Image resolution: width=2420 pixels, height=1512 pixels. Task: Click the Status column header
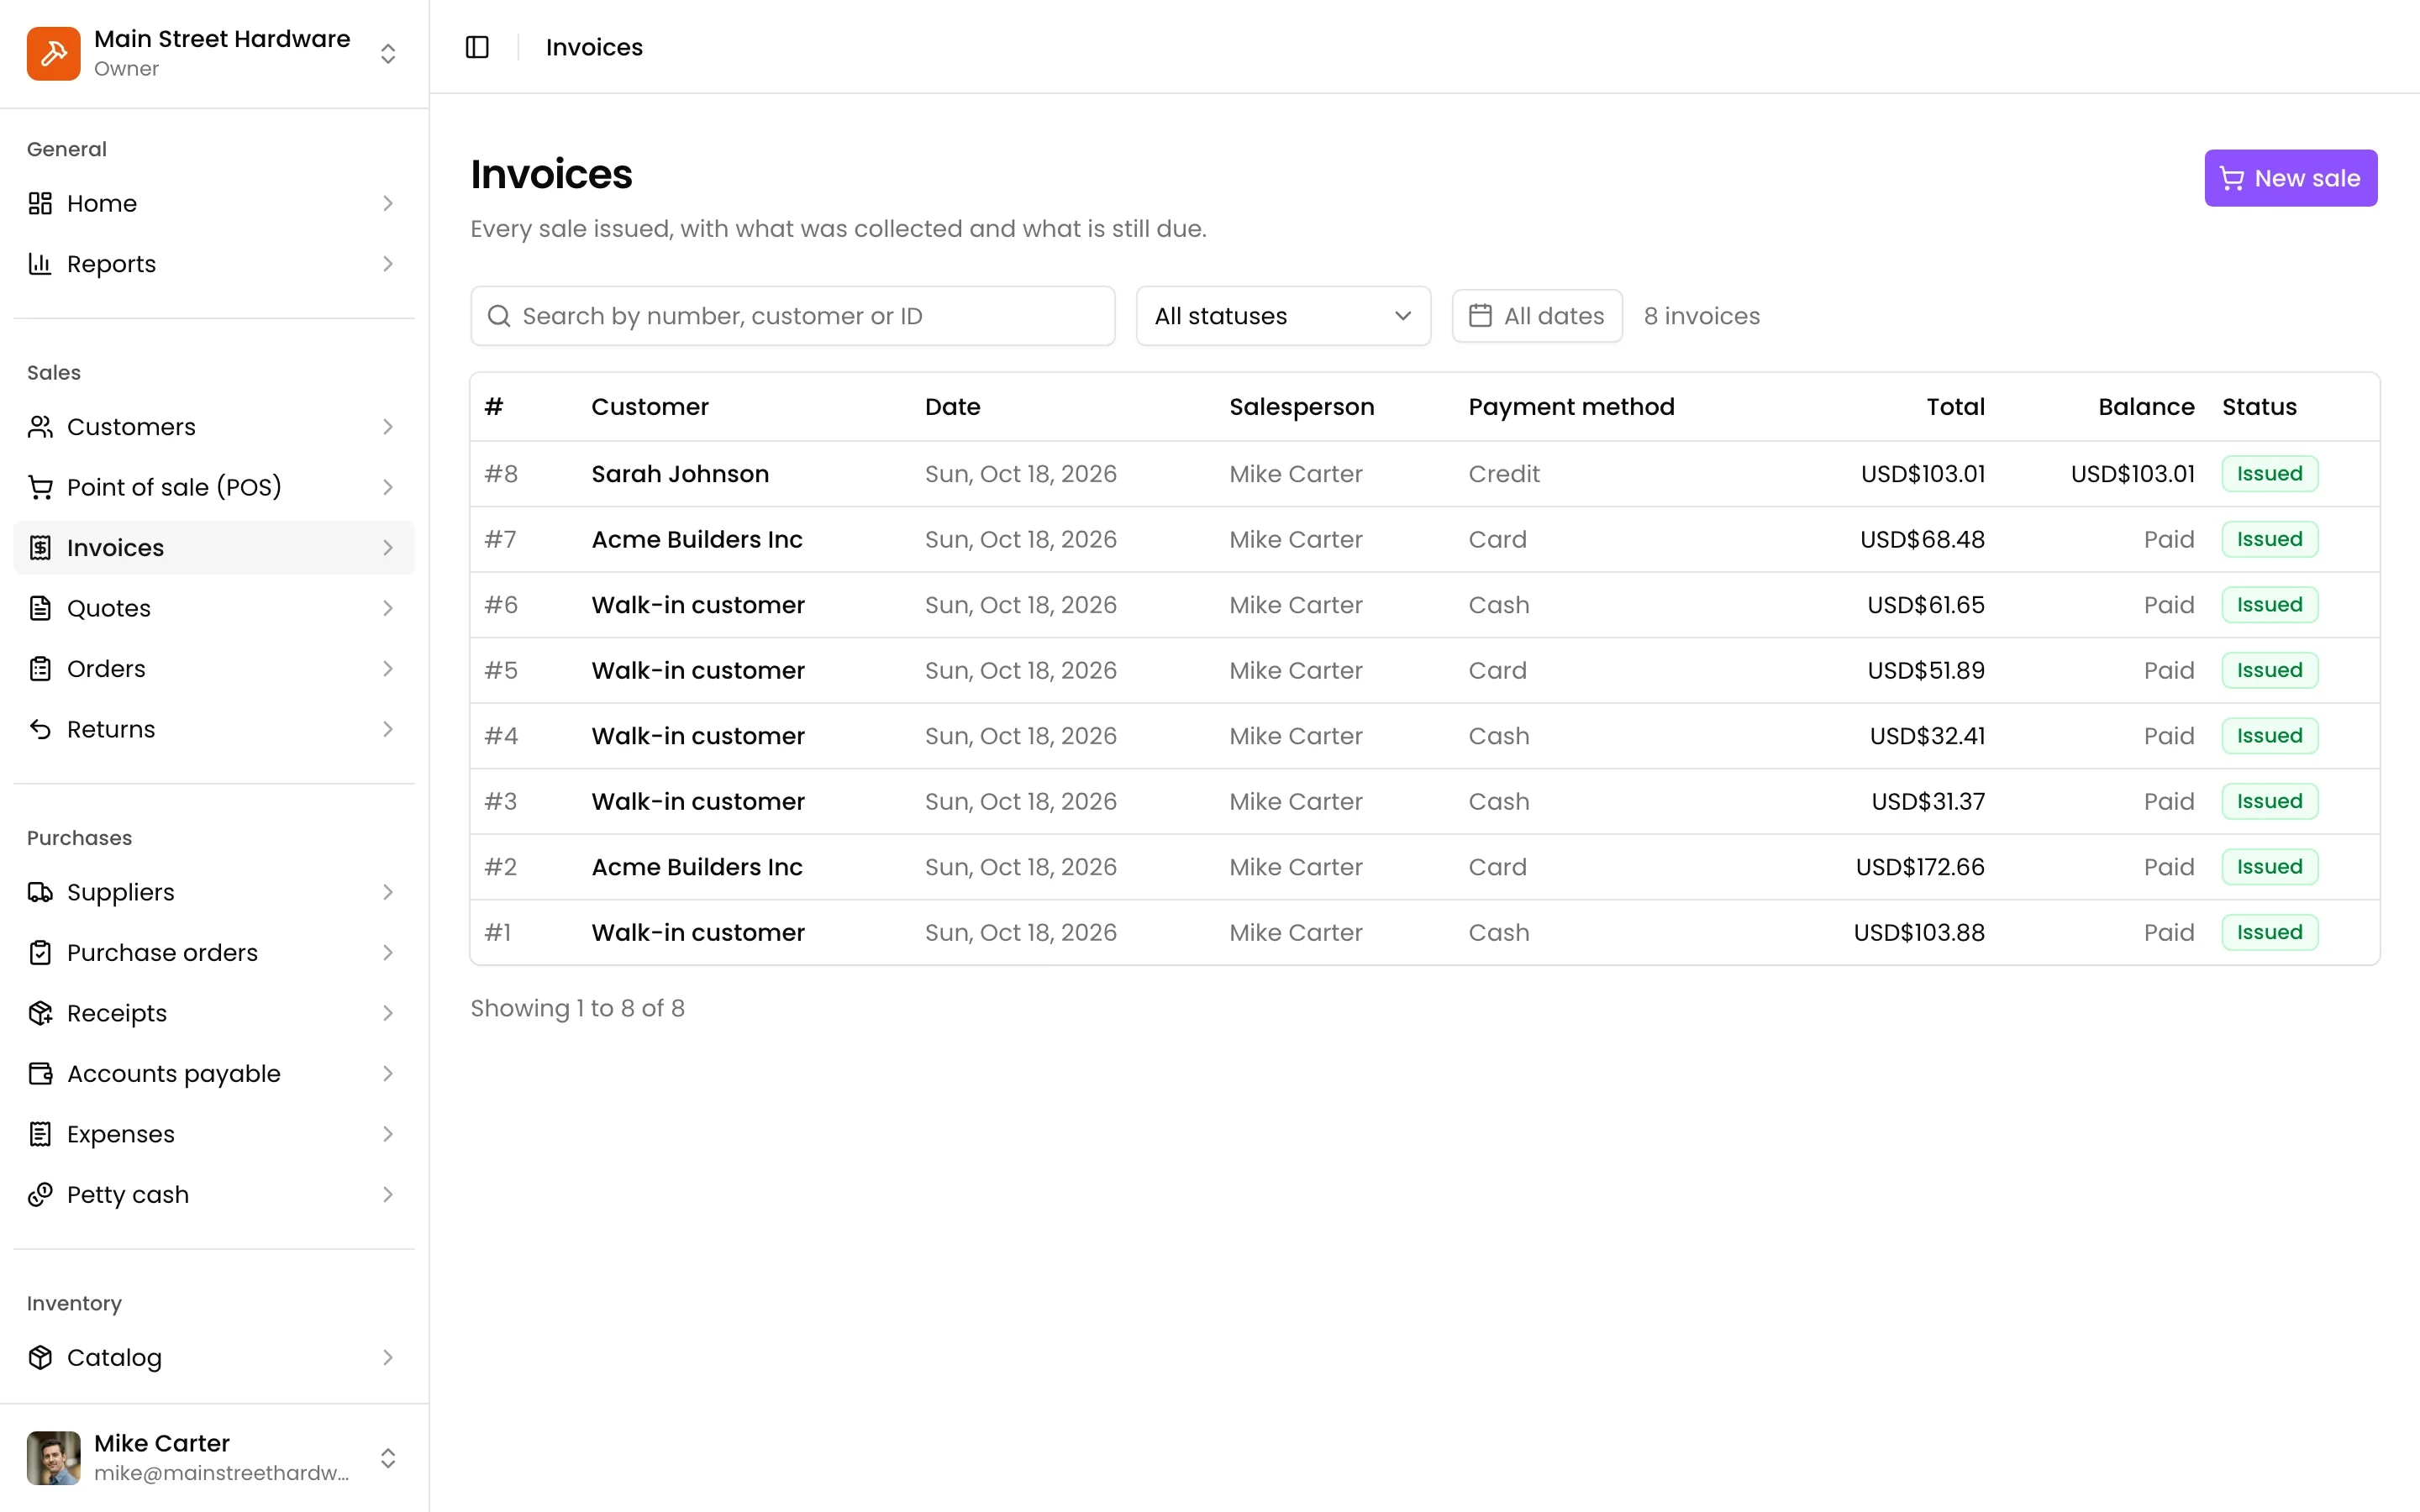2259,407
